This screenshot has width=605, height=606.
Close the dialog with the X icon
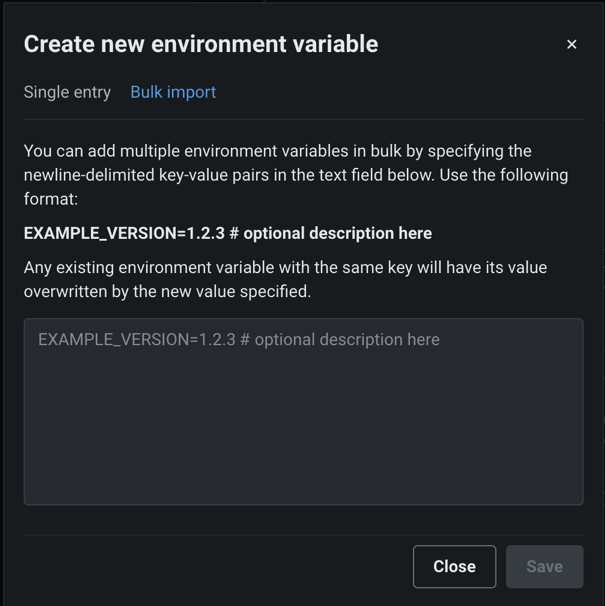tap(571, 44)
